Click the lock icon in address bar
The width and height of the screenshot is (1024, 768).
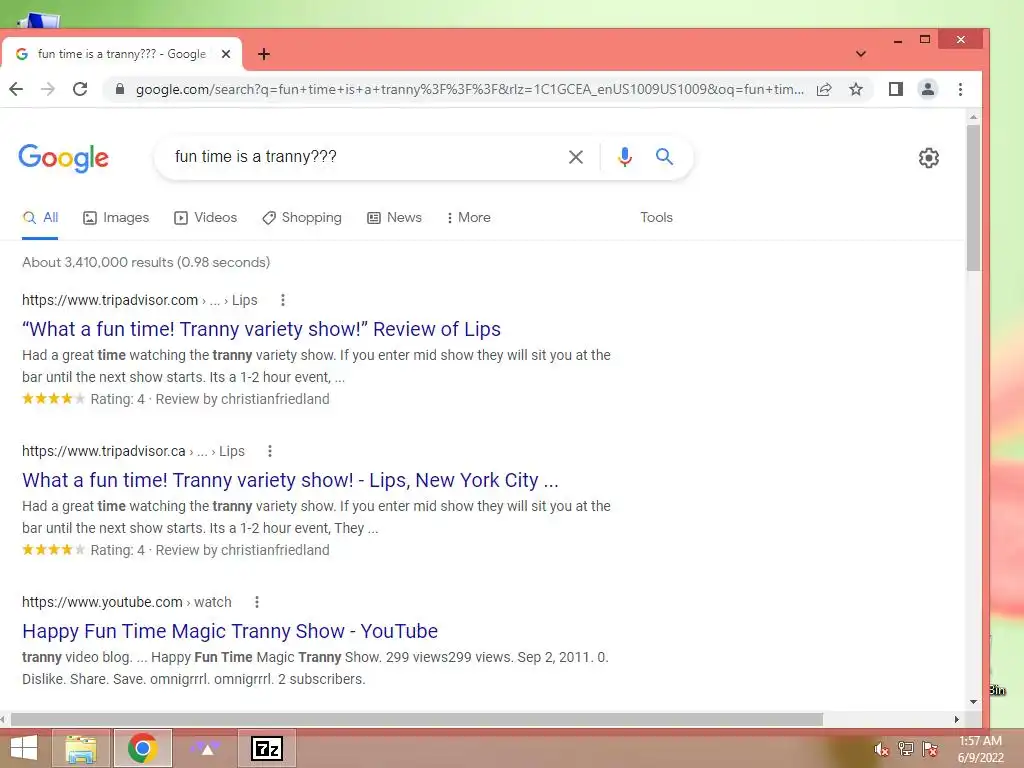(120, 89)
